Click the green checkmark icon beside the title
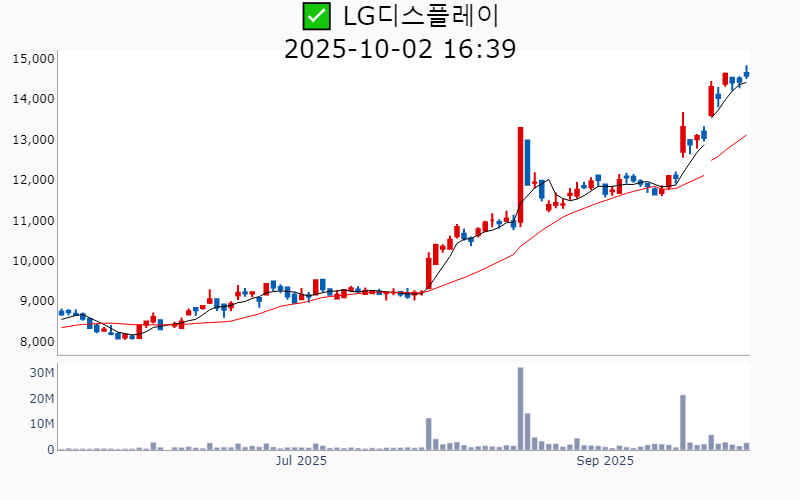Viewport: 800px width, 500px height. tap(316, 16)
